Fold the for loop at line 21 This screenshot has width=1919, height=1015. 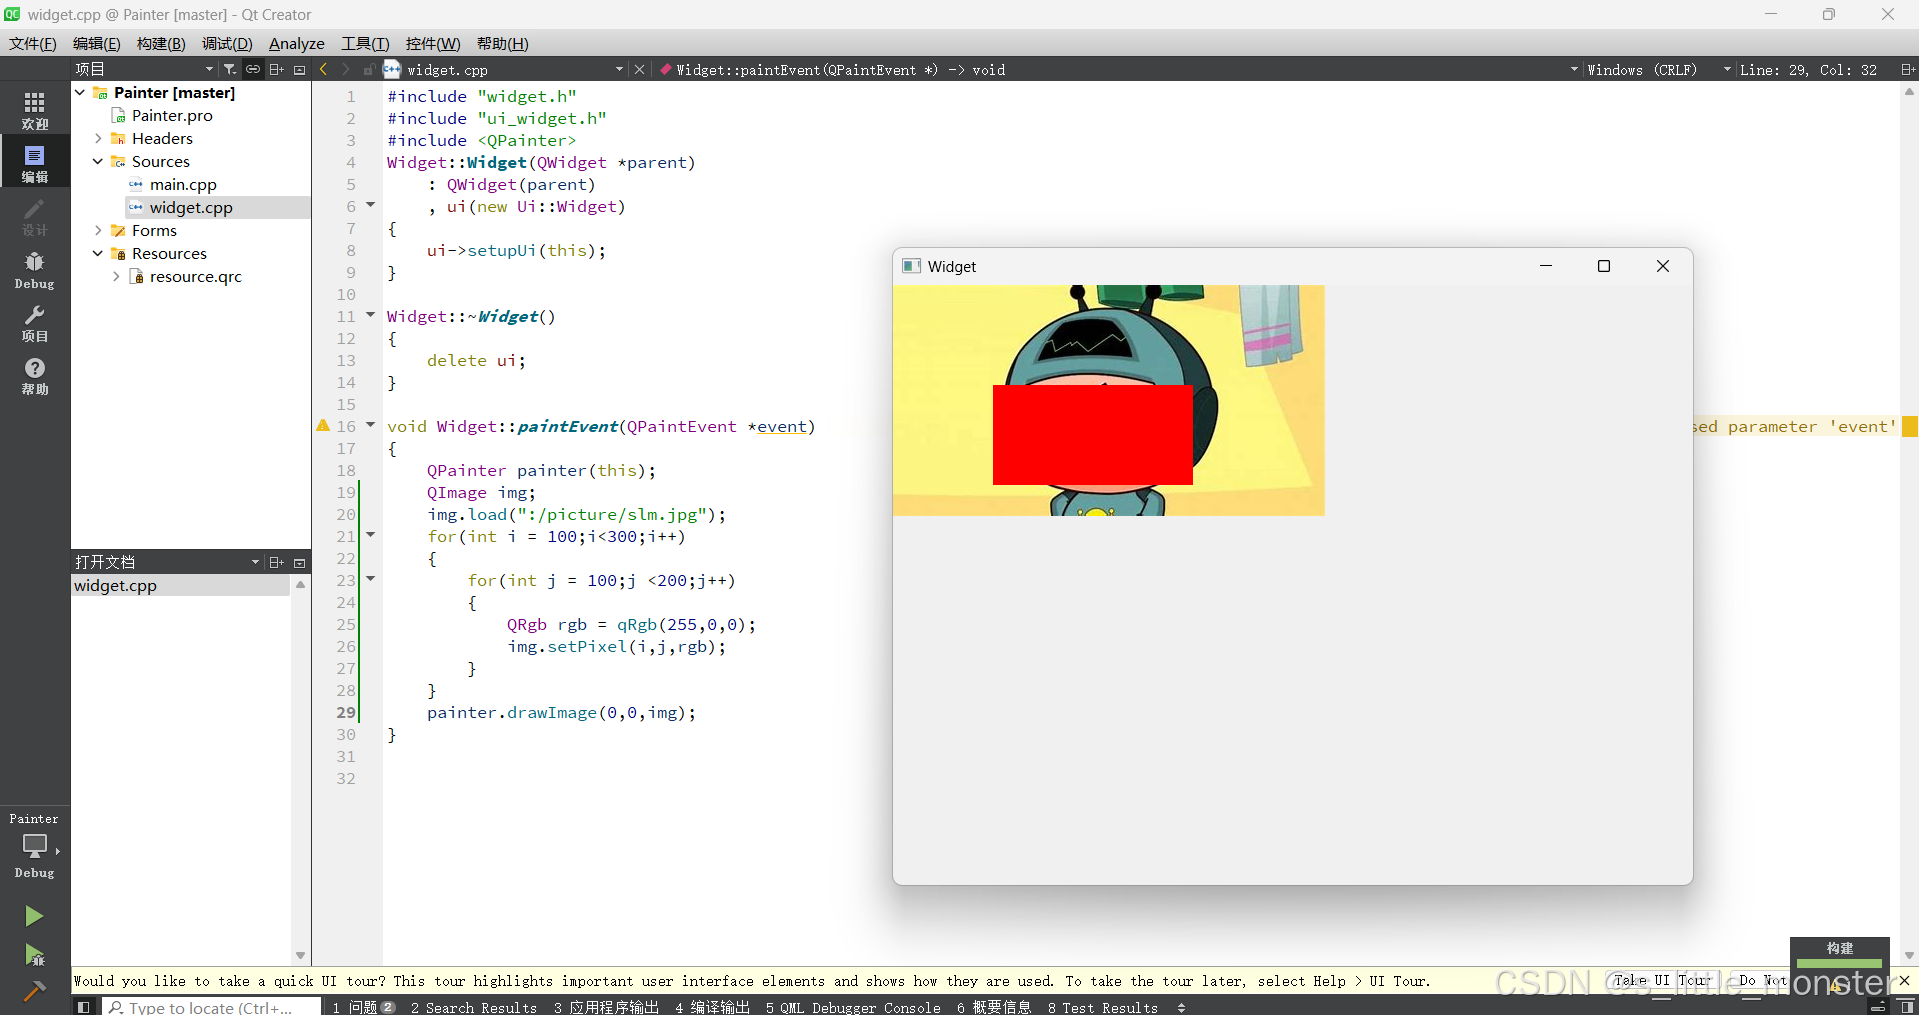point(370,535)
